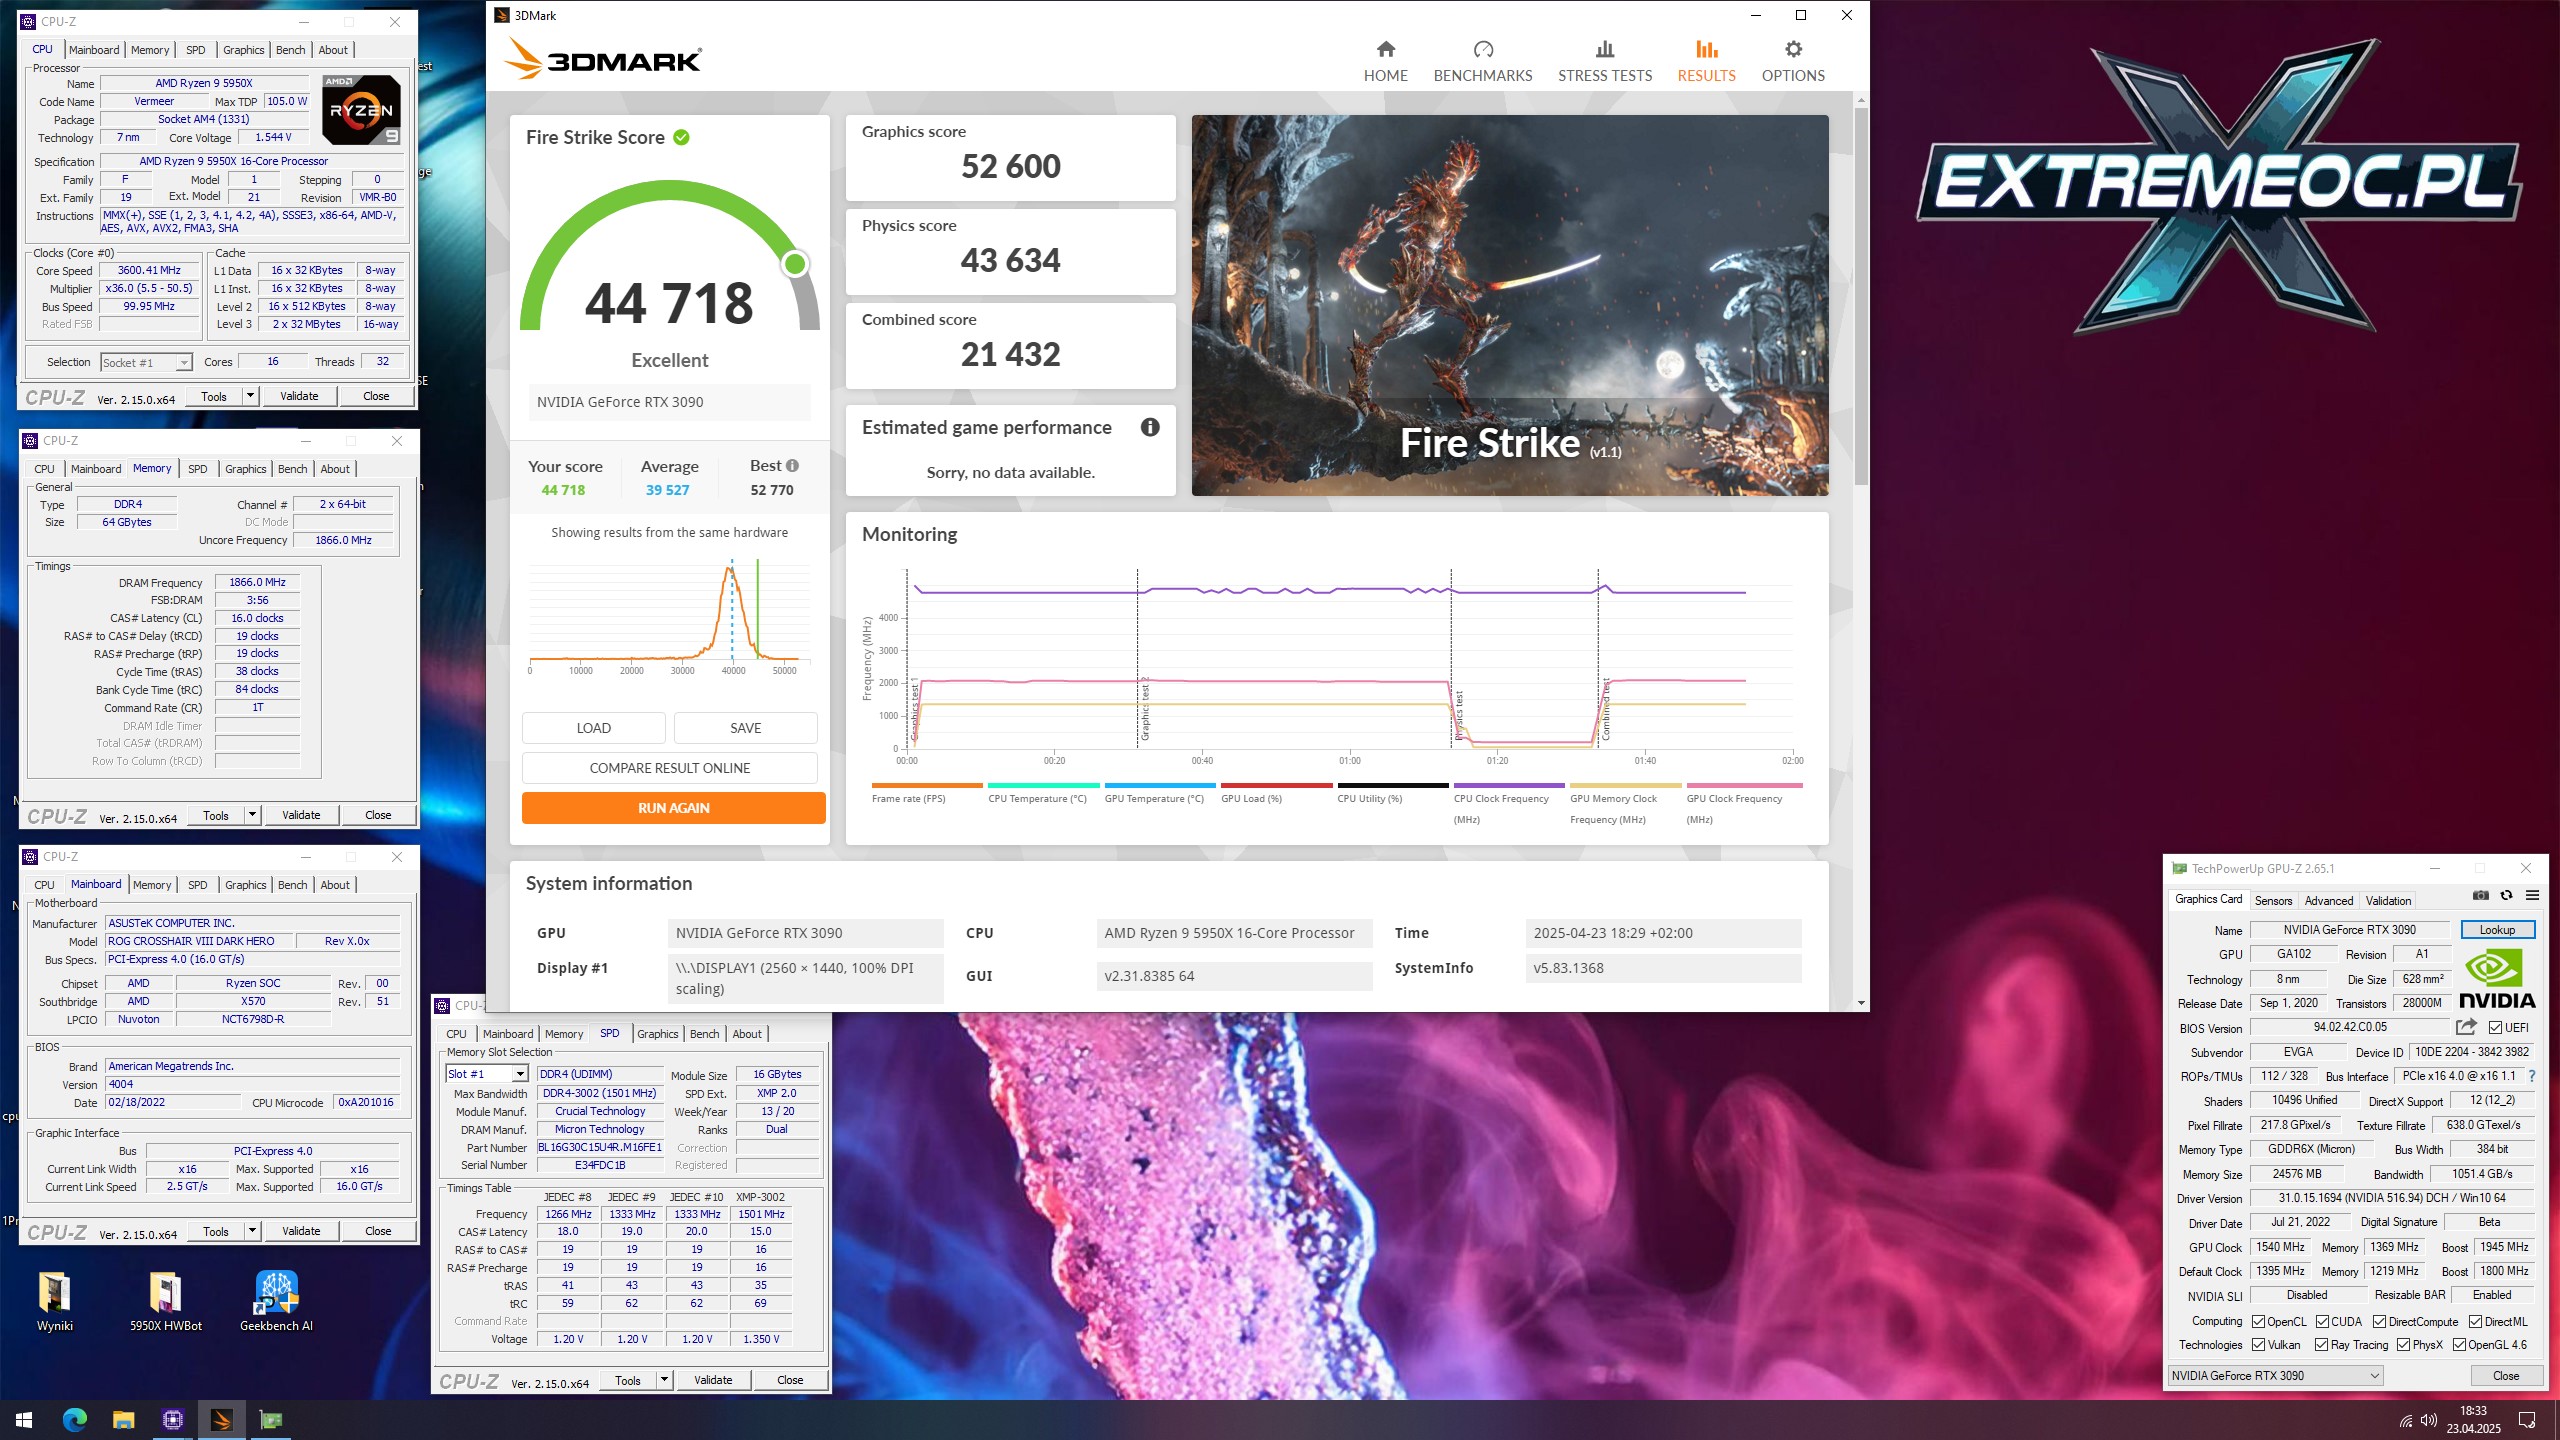Image resolution: width=2560 pixels, height=1440 pixels.
Task: Switch to GPU-Z via its taskbar icon
Action: point(270,1419)
